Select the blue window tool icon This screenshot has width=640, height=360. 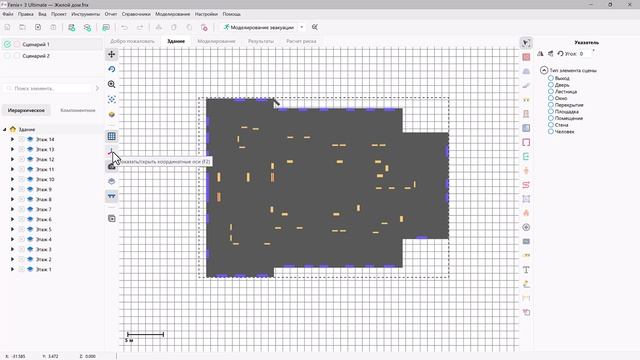[x=526, y=128]
